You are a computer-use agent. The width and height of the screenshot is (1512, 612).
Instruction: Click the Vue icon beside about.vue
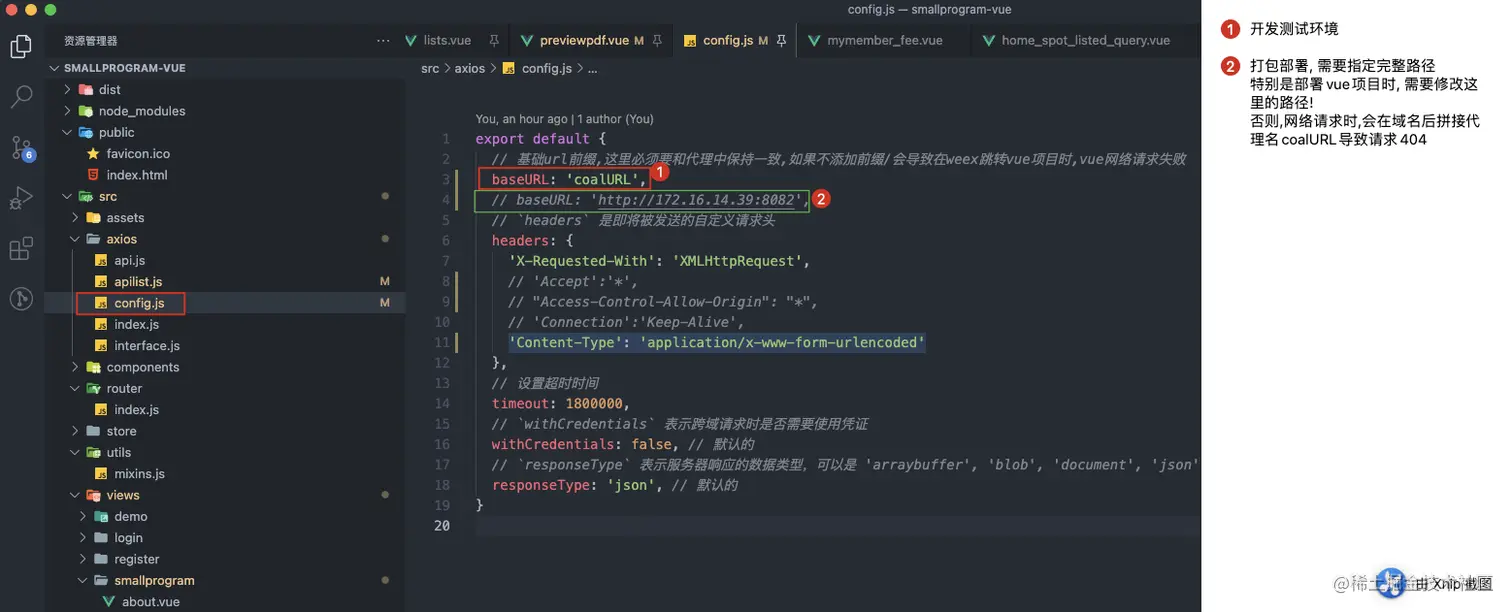(x=109, y=602)
